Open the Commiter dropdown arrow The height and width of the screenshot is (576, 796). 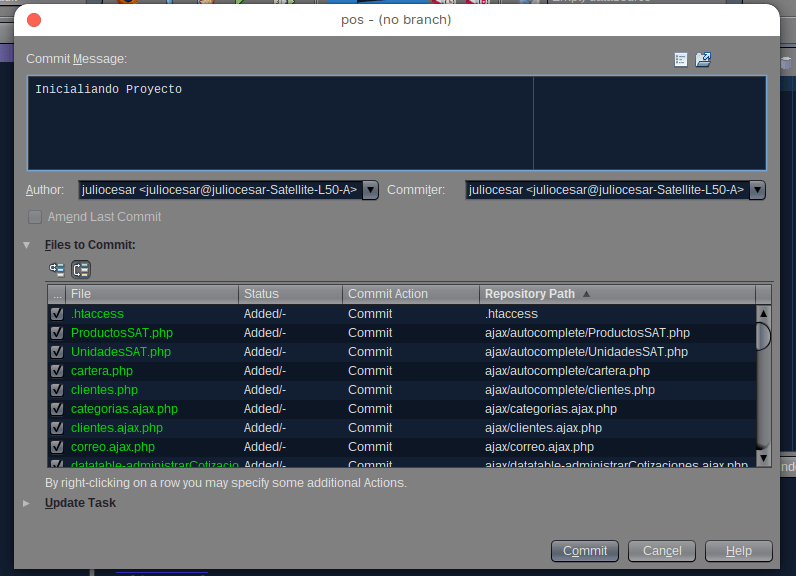(757, 190)
